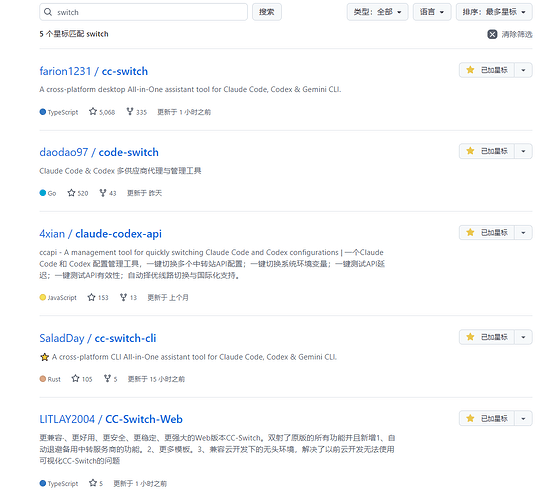Click 更新于 上个月 update time text
Screen dimensions: 558x499
pos(168,297)
